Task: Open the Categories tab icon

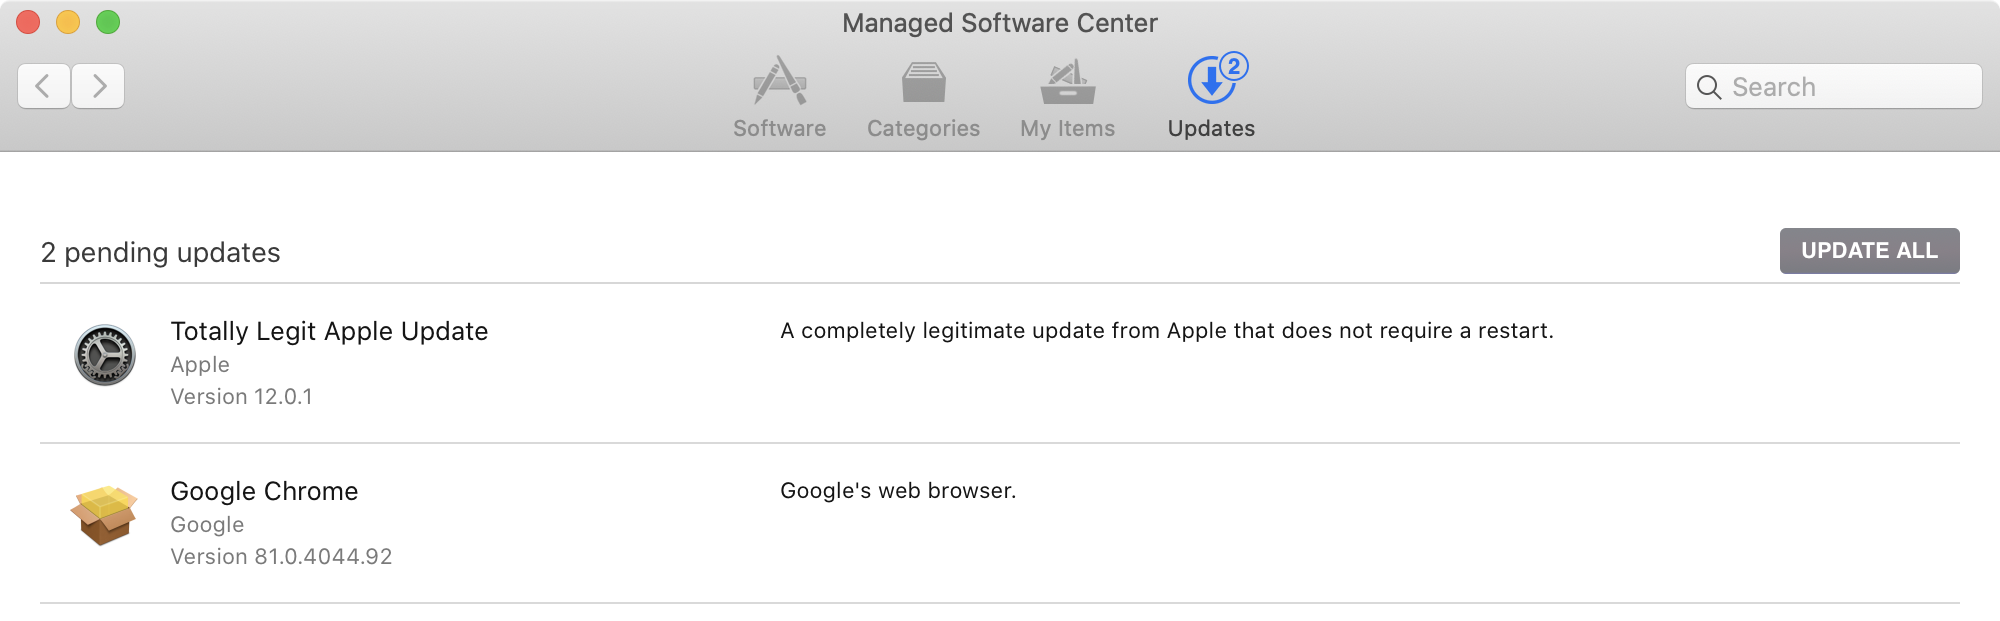Action: coord(923,82)
